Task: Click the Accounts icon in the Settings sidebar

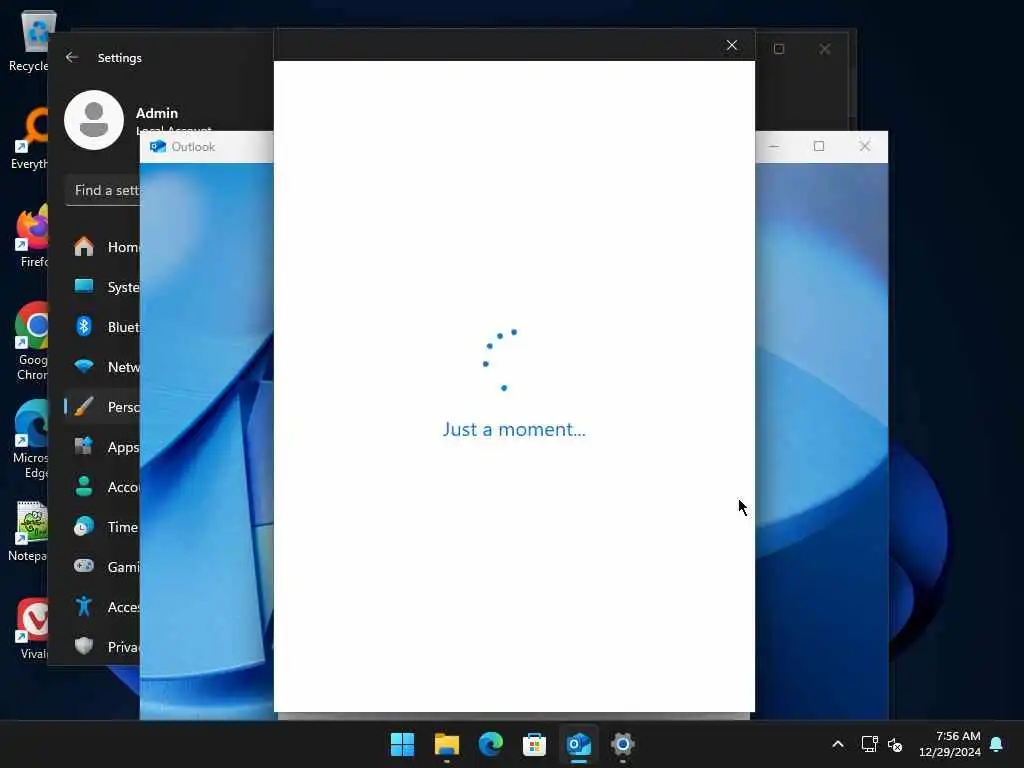Action: click(x=84, y=487)
